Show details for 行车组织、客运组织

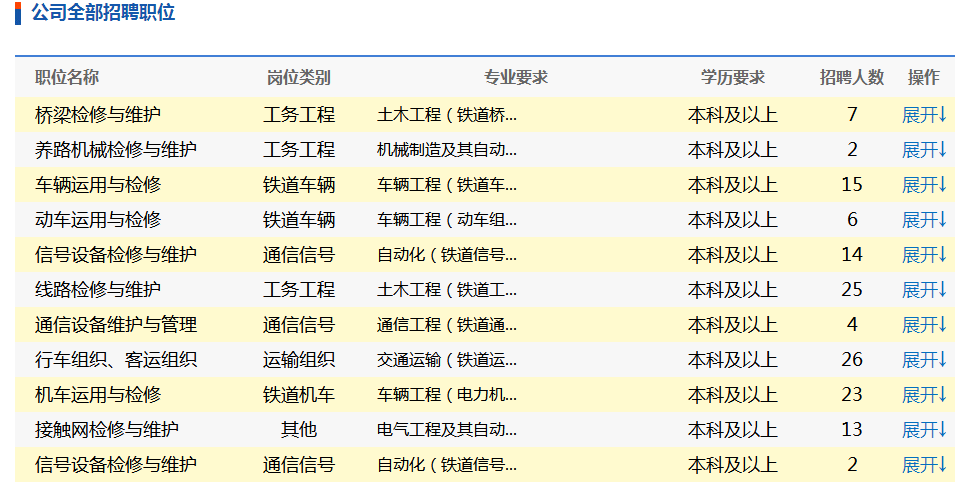(923, 360)
